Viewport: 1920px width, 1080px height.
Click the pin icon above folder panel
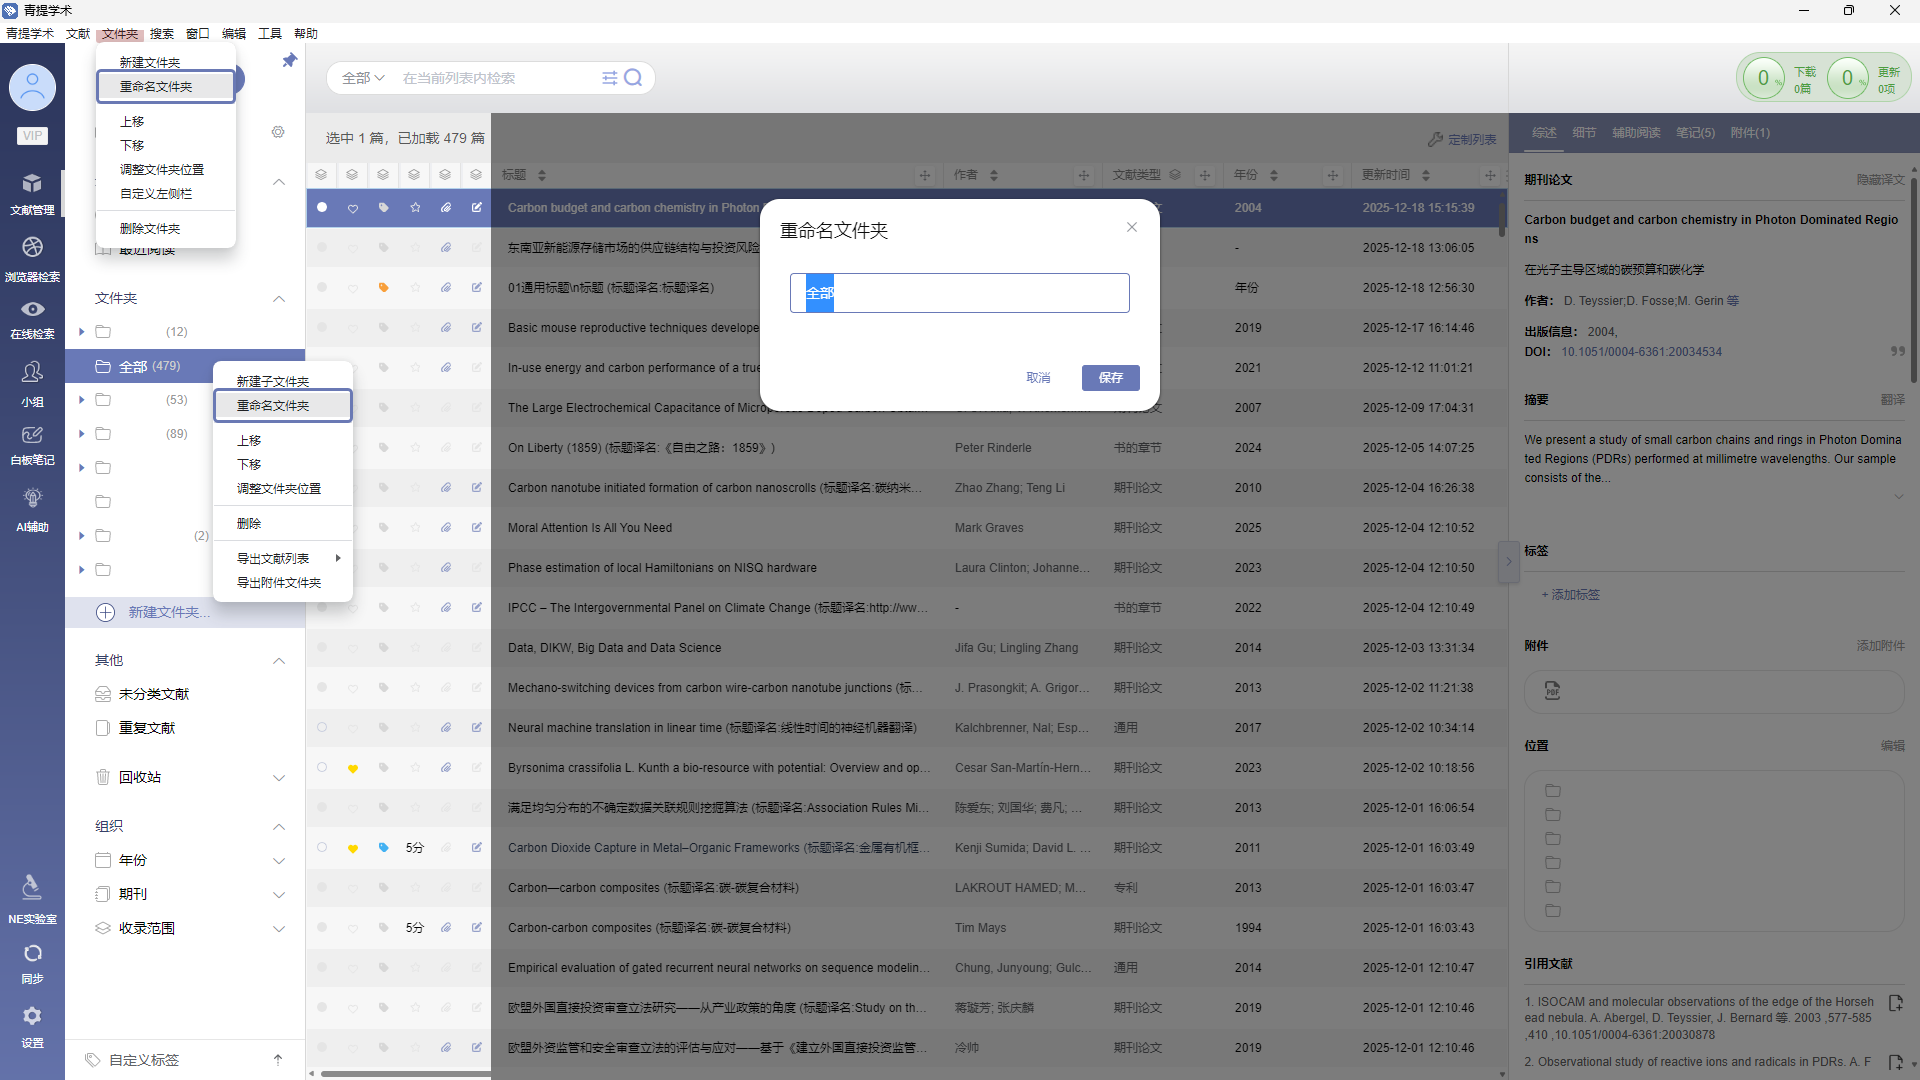click(x=289, y=61)
